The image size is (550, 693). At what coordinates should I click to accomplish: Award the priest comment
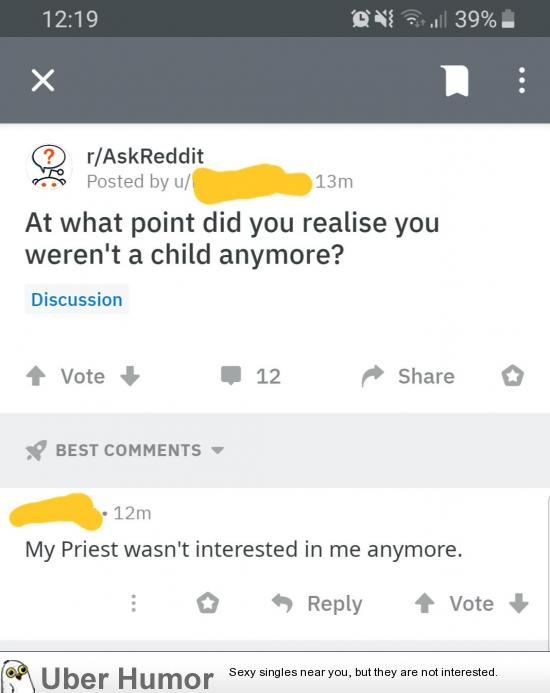[x=208, y=603]
